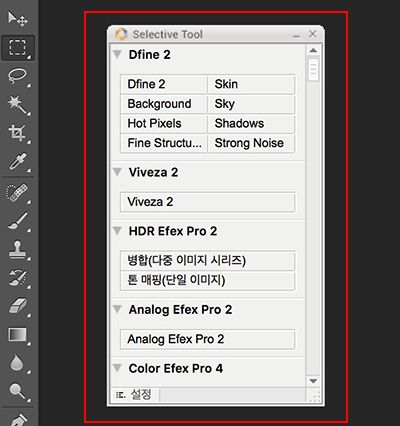Screen dimensions: 400x426
Task: Launch the Dfine 2 filter button
Action: 164,84
